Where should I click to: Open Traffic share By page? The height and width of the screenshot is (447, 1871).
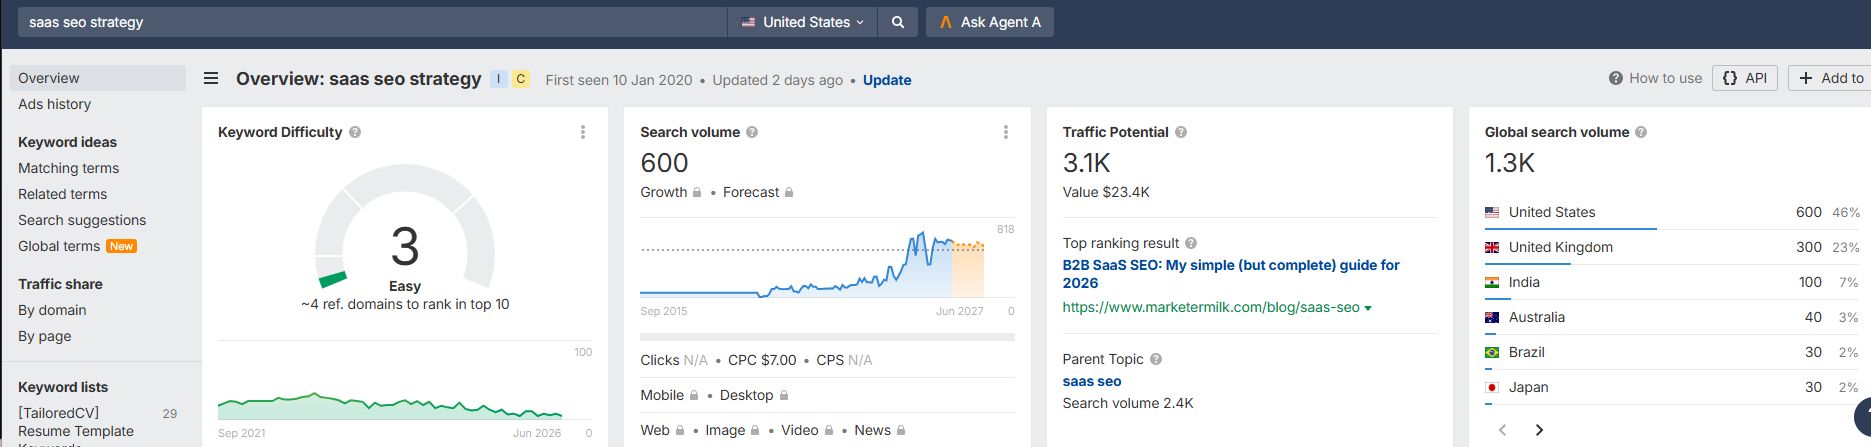point(44,336)
